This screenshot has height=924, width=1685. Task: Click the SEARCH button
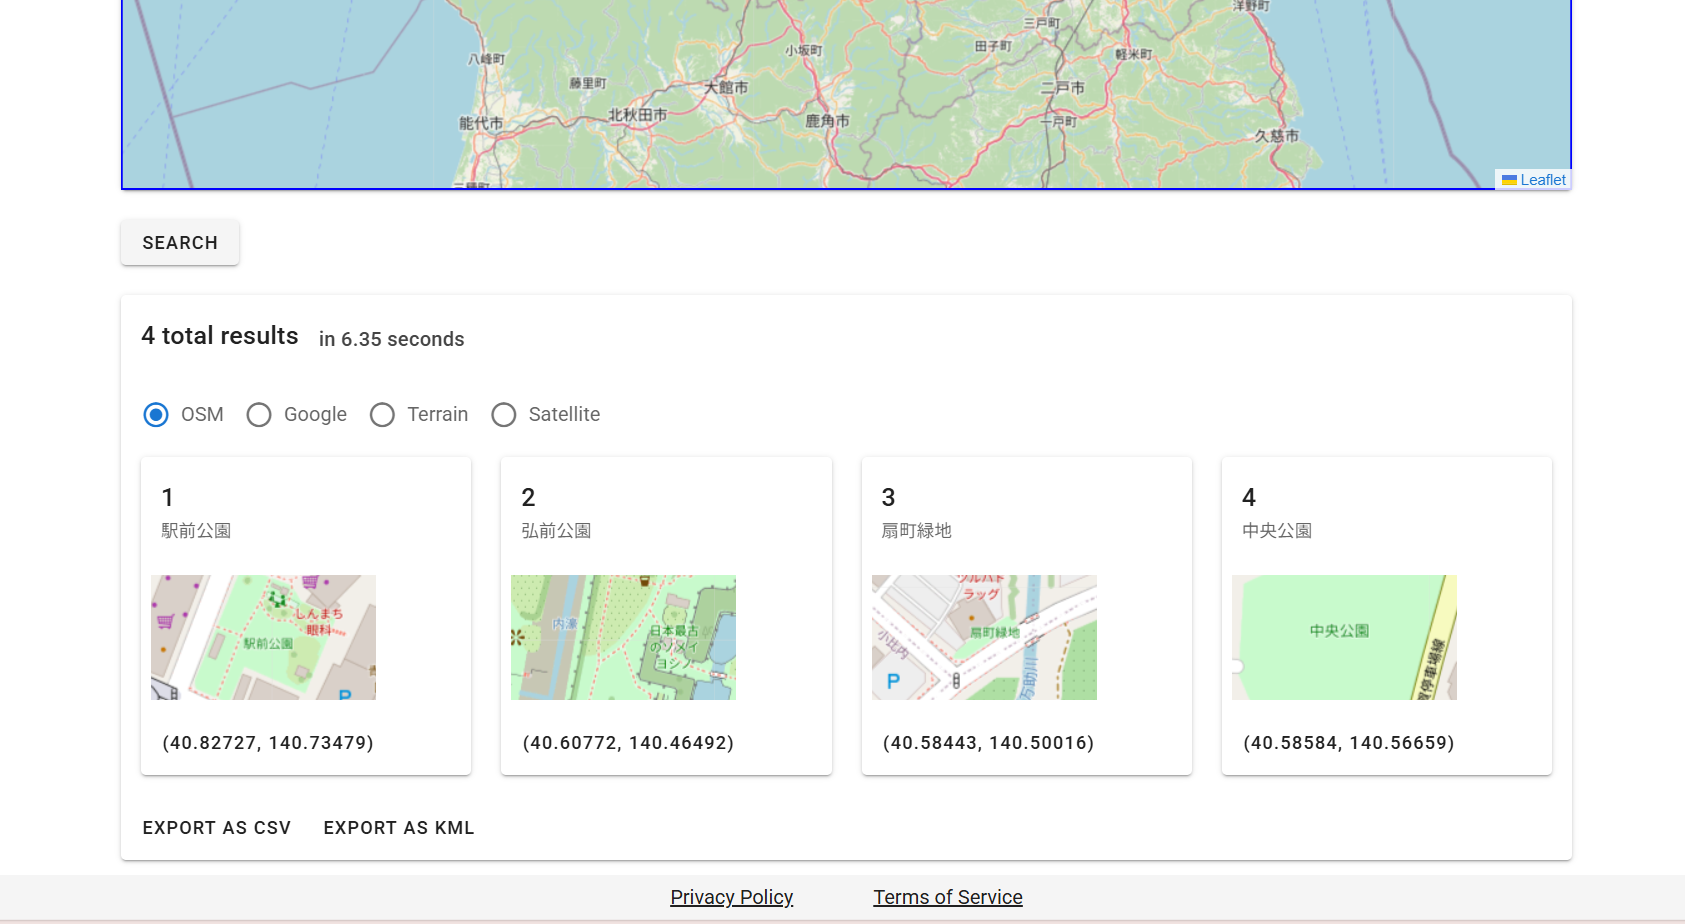pyautogui.click(x=180, y=243)
